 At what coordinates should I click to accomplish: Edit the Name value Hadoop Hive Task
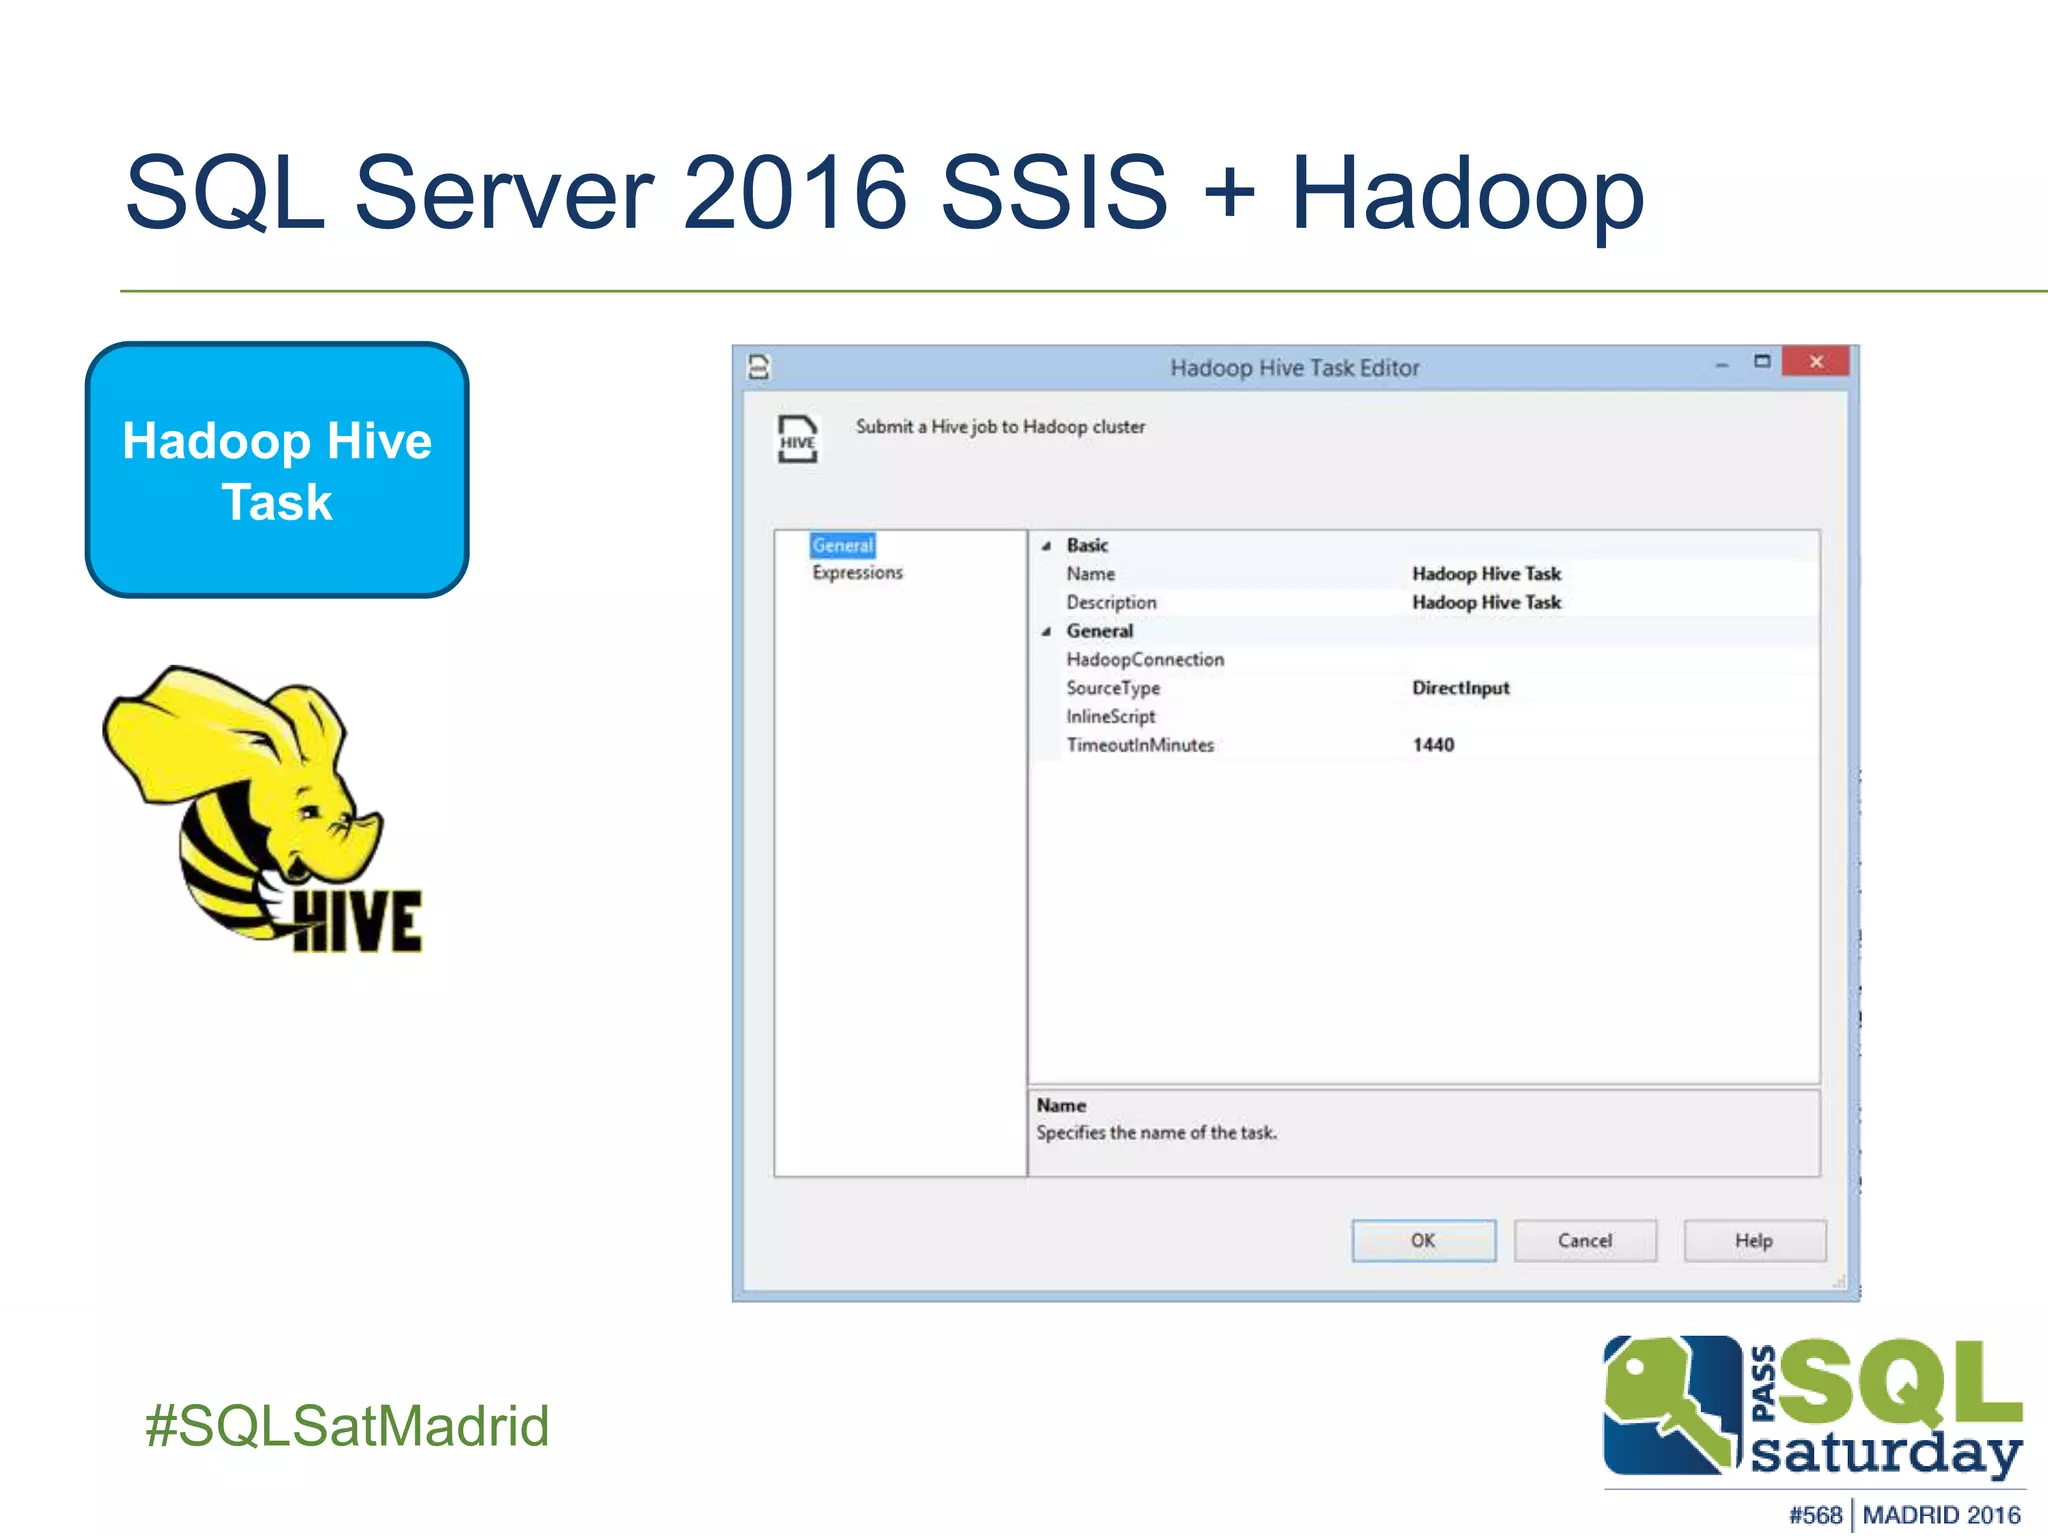pos(1486,574)
